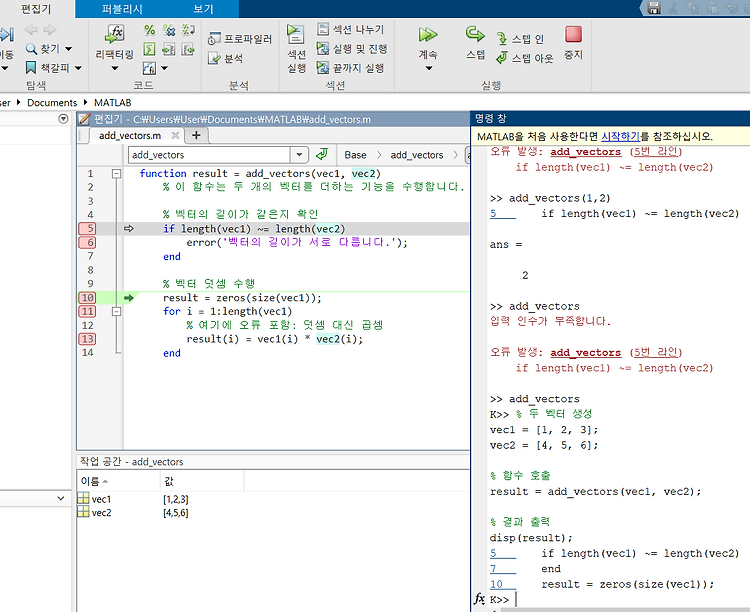Click the save icon in quick access bar
This screenshot has width=750, height=612.
(x=654, y=8)
